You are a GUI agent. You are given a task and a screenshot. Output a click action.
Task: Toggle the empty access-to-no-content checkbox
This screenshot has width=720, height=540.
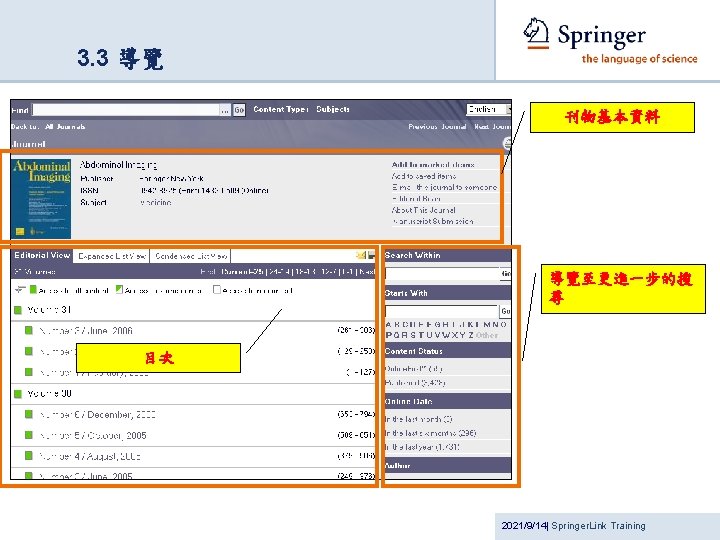[217, 289]
